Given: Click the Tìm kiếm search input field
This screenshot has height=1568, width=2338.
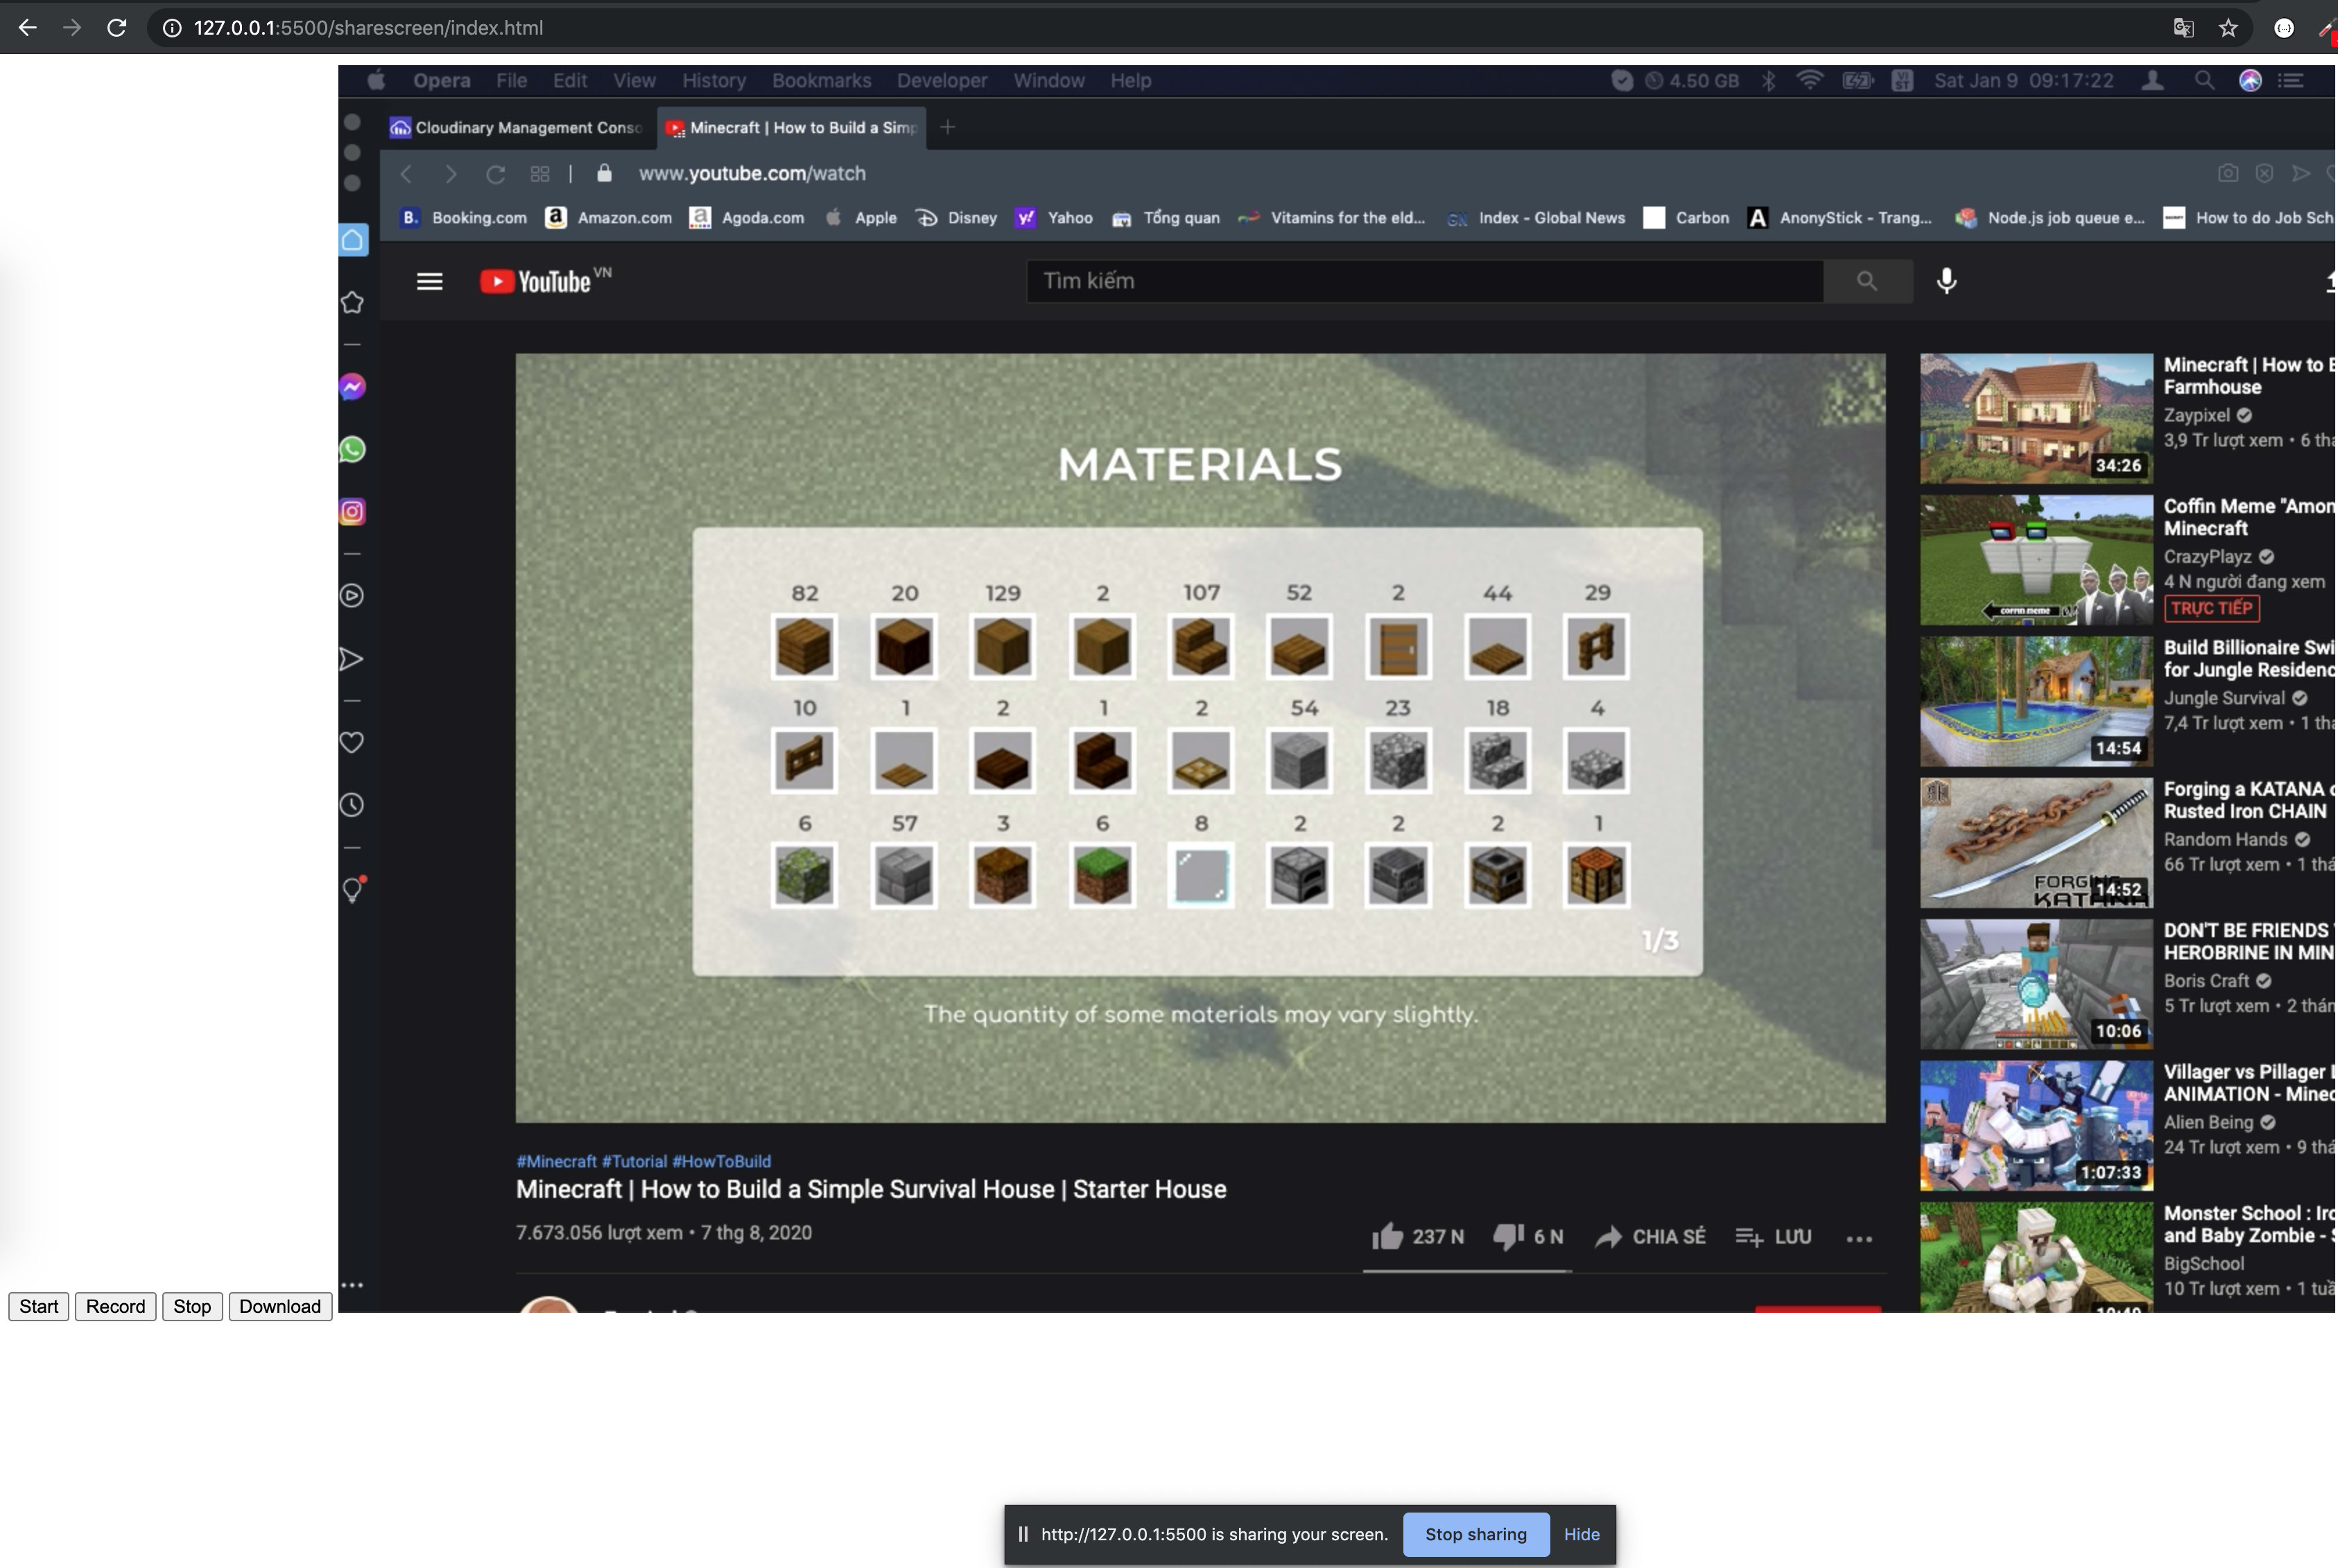Looking at the screenshot, I should 1423,281.
